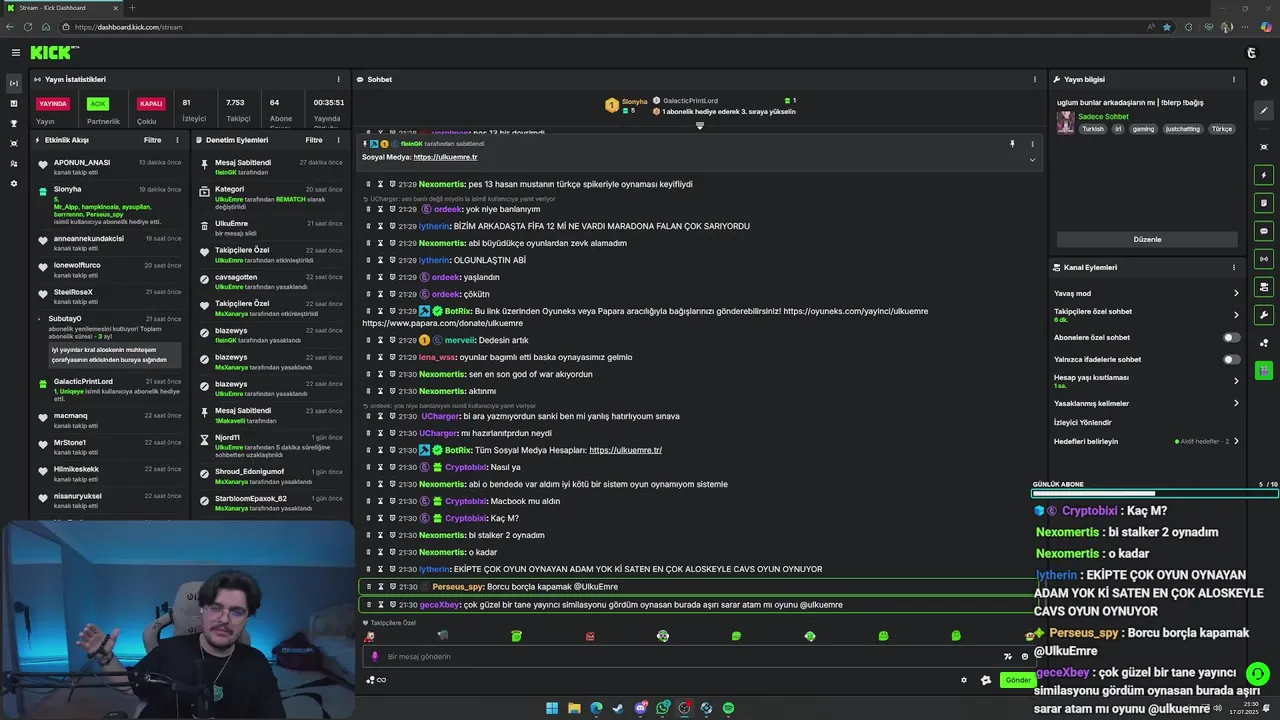Toggle Yalnızca ifadelerle sohbet switch
Viewport: 1280px width, 720px height.
[1231, 359]
